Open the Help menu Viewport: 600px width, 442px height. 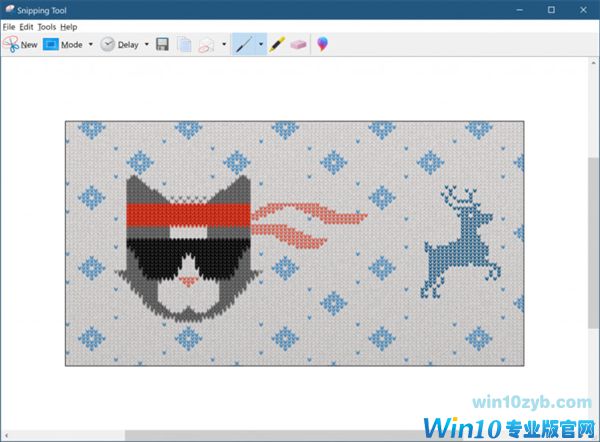pyautogui.click(x=69, y=27)
